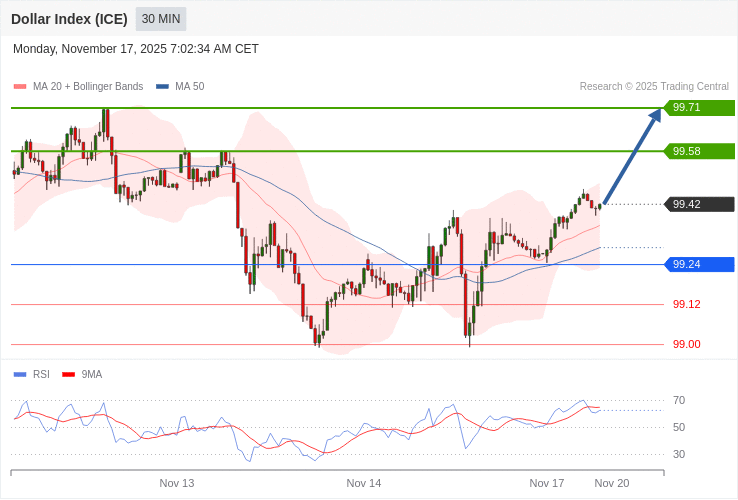Click the MA 20 + Bollinger Bands legend swatch

(x=20, y=87)
